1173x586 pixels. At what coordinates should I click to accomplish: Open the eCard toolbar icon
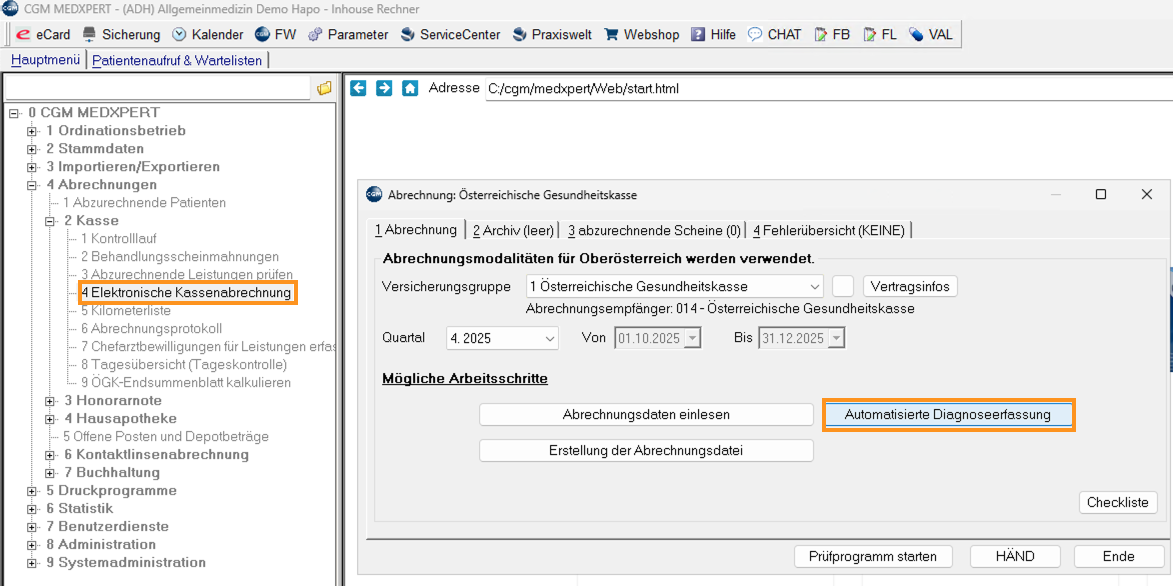[23, 34]
